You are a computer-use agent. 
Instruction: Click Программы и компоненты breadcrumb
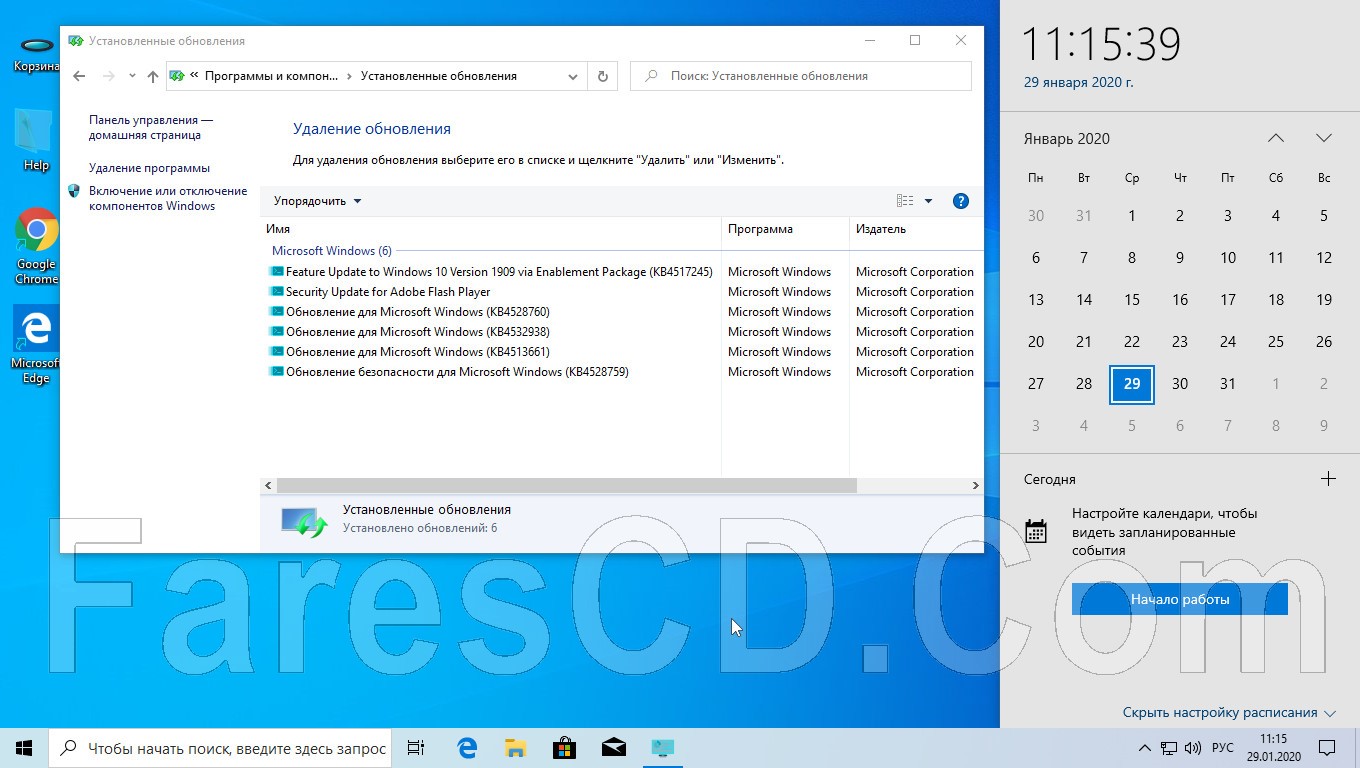[272, 76]
